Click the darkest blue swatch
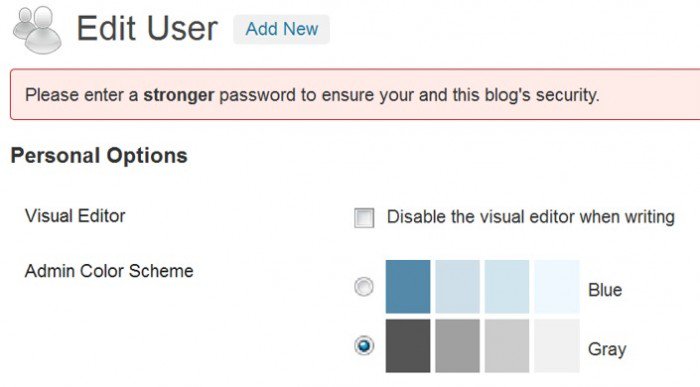 click(x=408, y=287)
